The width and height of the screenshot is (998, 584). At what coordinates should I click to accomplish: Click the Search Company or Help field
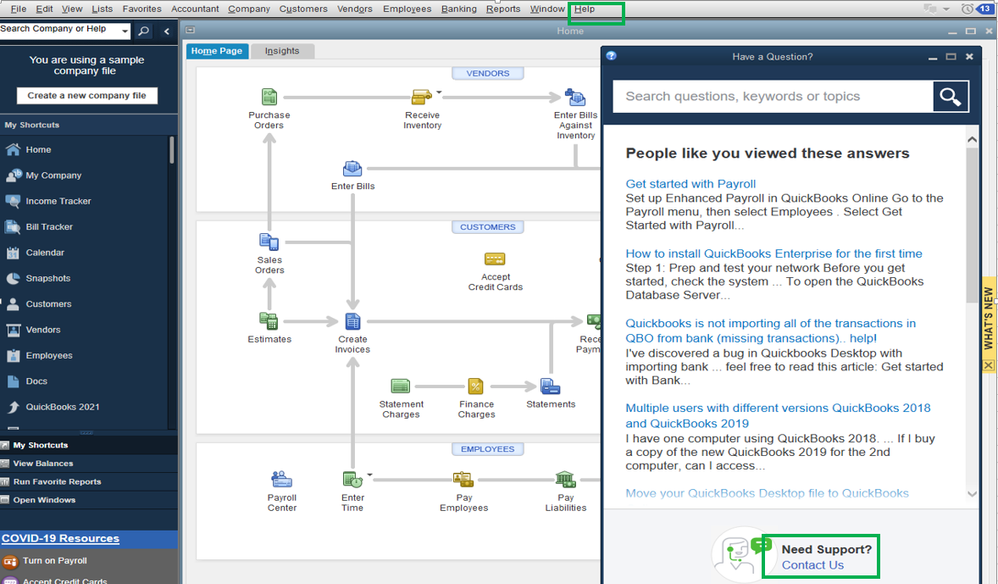[60, 31]
